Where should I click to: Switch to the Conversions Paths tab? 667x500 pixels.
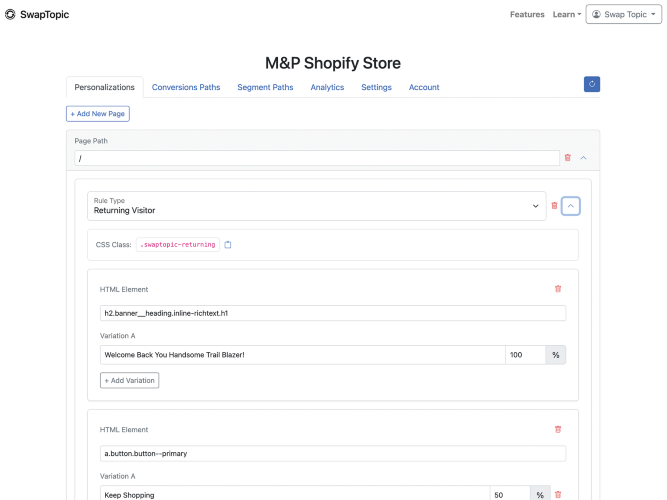click(186, 88)
